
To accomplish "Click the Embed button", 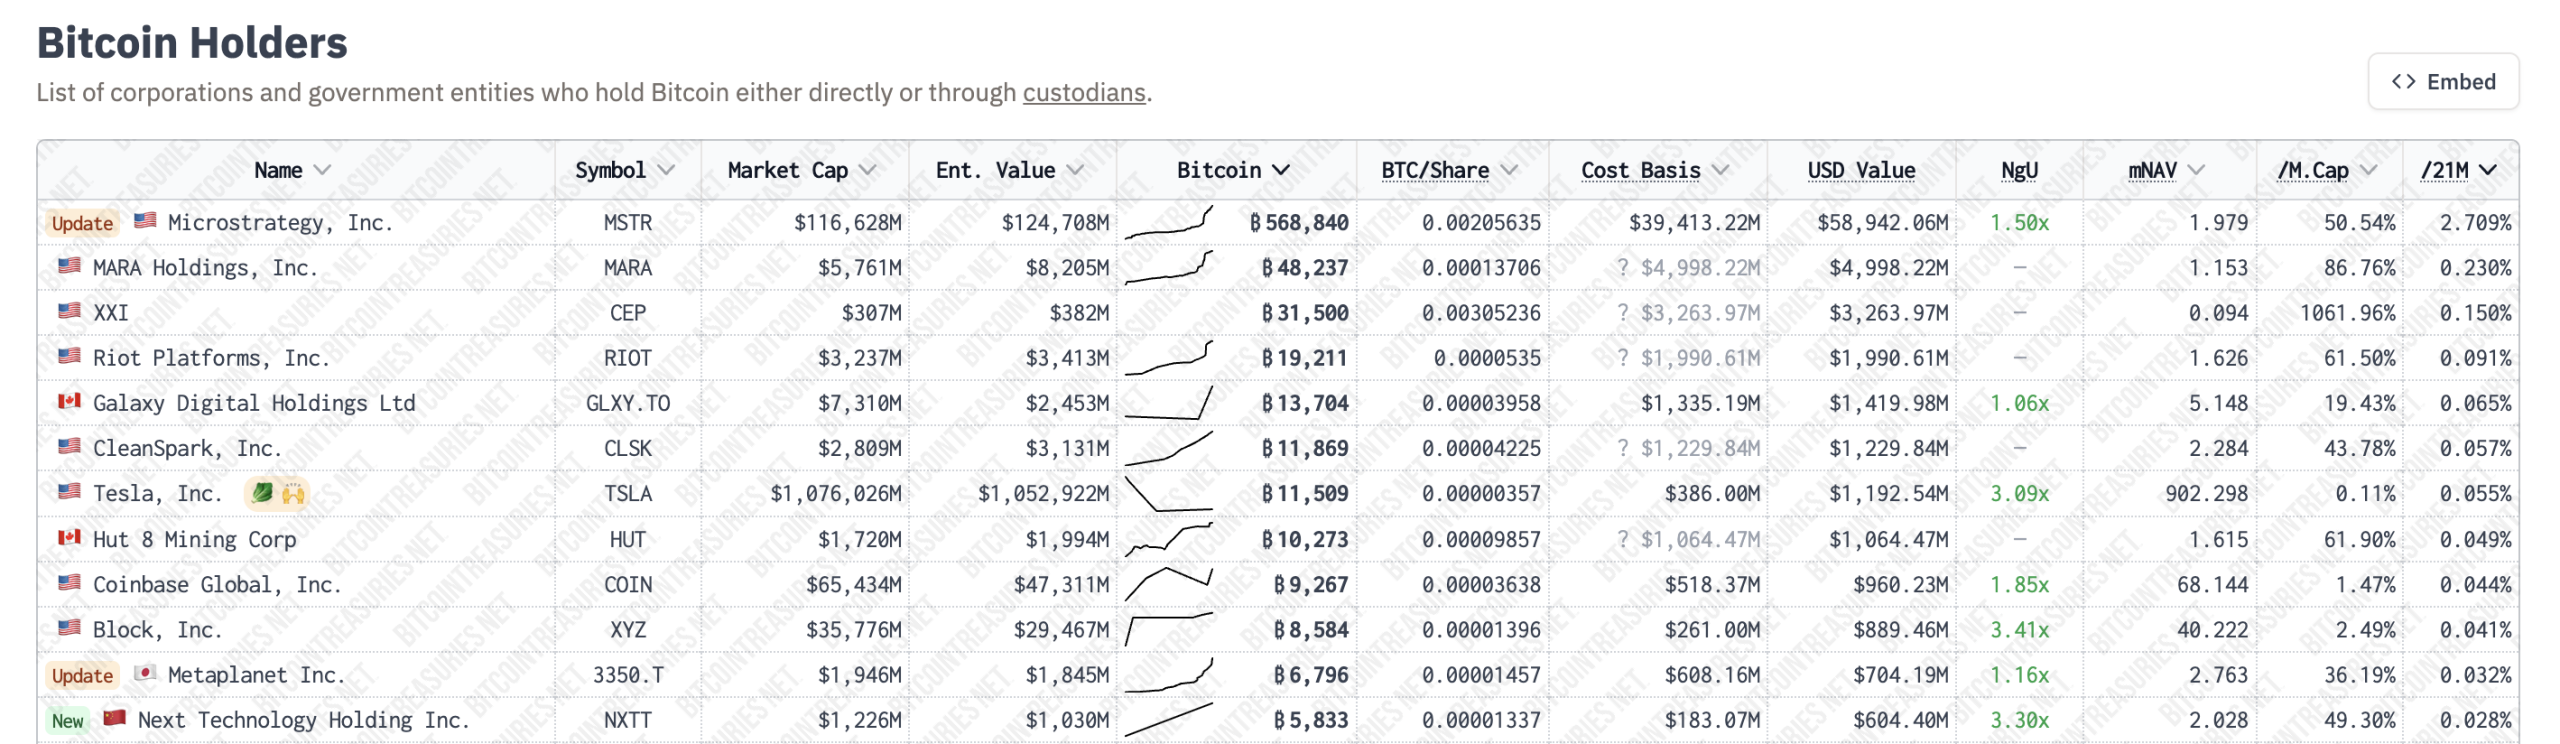I will click(2442, 82).
